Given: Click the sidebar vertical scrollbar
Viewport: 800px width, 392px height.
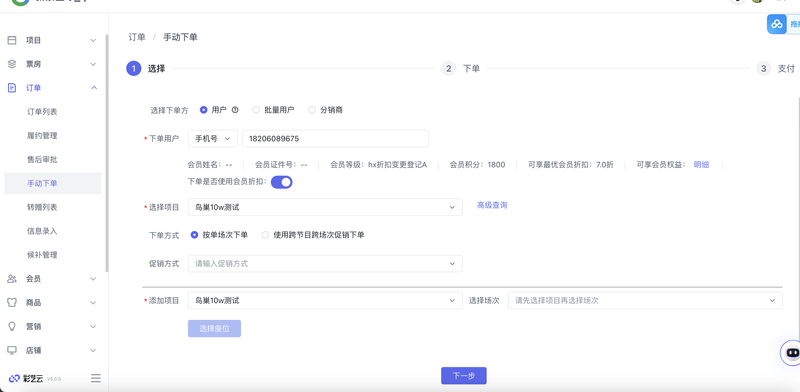Looking at the screenshot, I should point(107,153).
